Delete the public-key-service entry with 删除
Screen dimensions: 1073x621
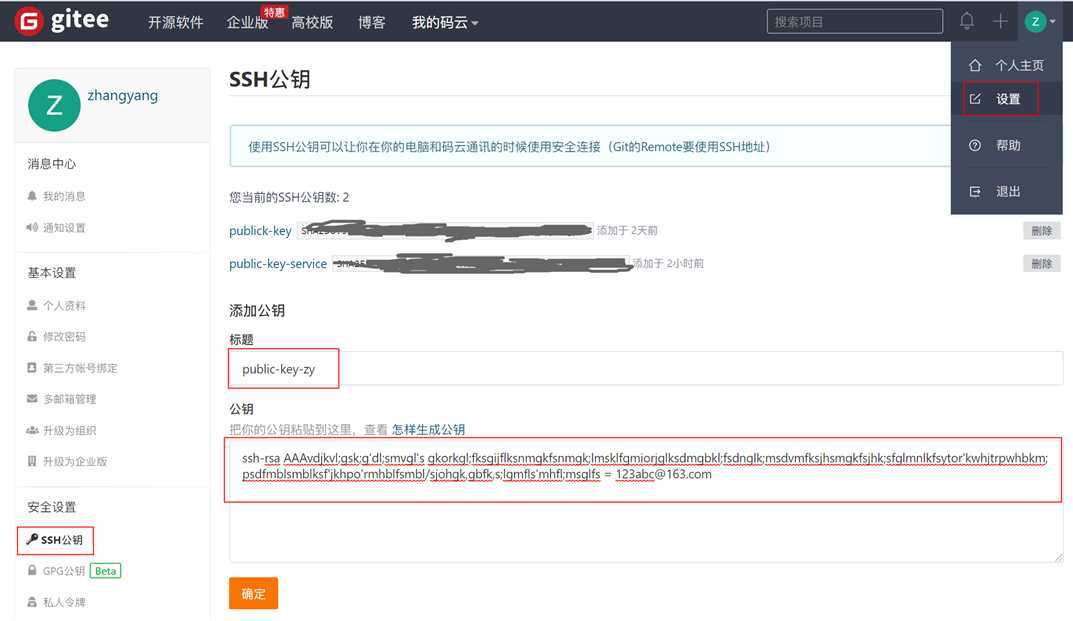(x=1042, y=264)
